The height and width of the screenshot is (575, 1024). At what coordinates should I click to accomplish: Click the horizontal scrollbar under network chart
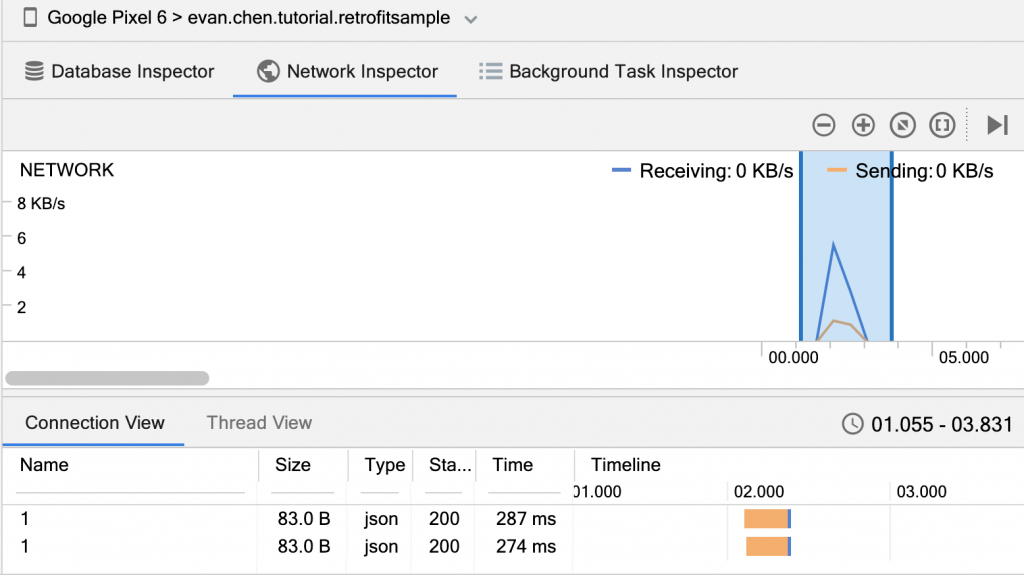point(107,378)
